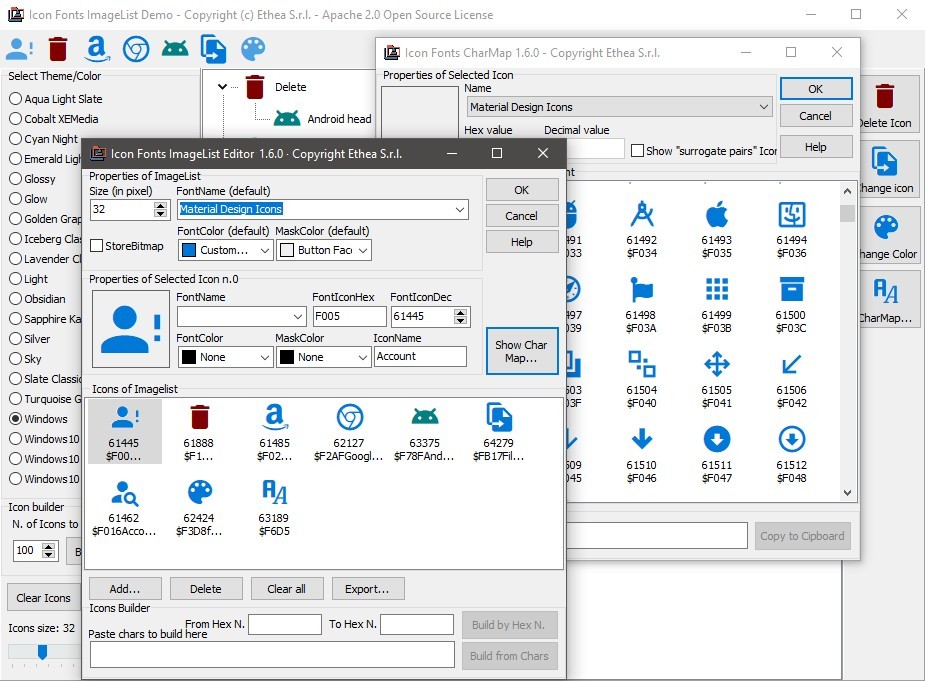The width and height of the screenshot is (925, 681).
Task: Select the Aqua Light Slate theme
Action: coord(15,99)
